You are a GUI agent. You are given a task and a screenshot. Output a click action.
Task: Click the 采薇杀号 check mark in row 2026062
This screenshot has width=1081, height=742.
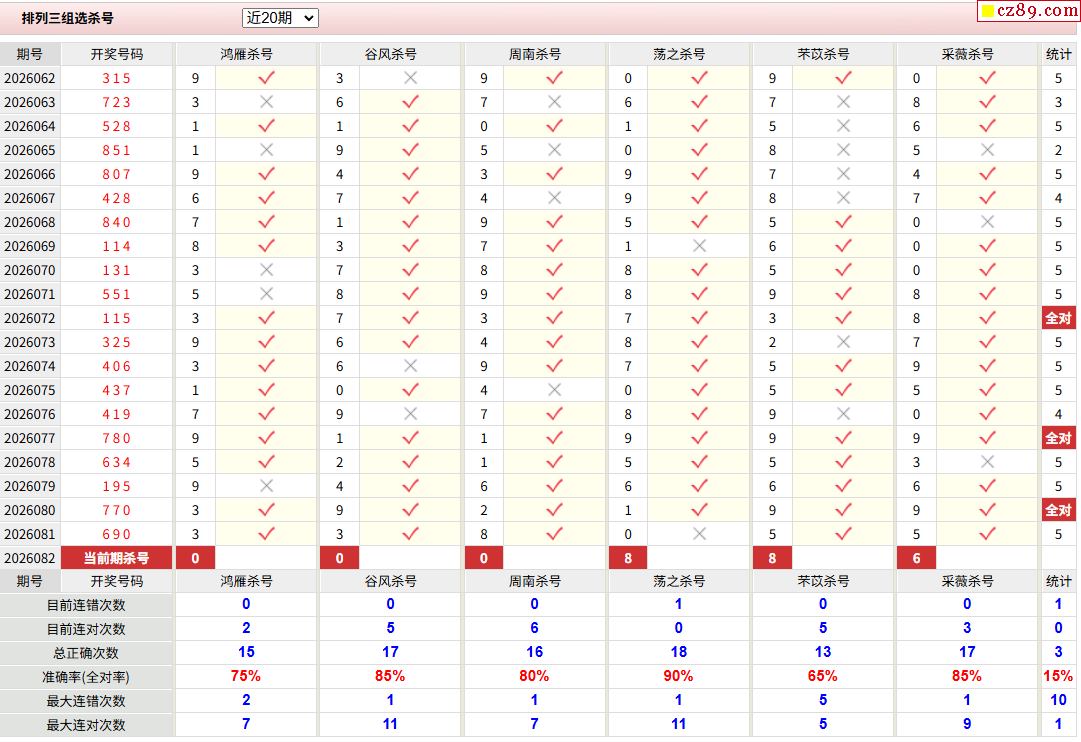[987, 78]
